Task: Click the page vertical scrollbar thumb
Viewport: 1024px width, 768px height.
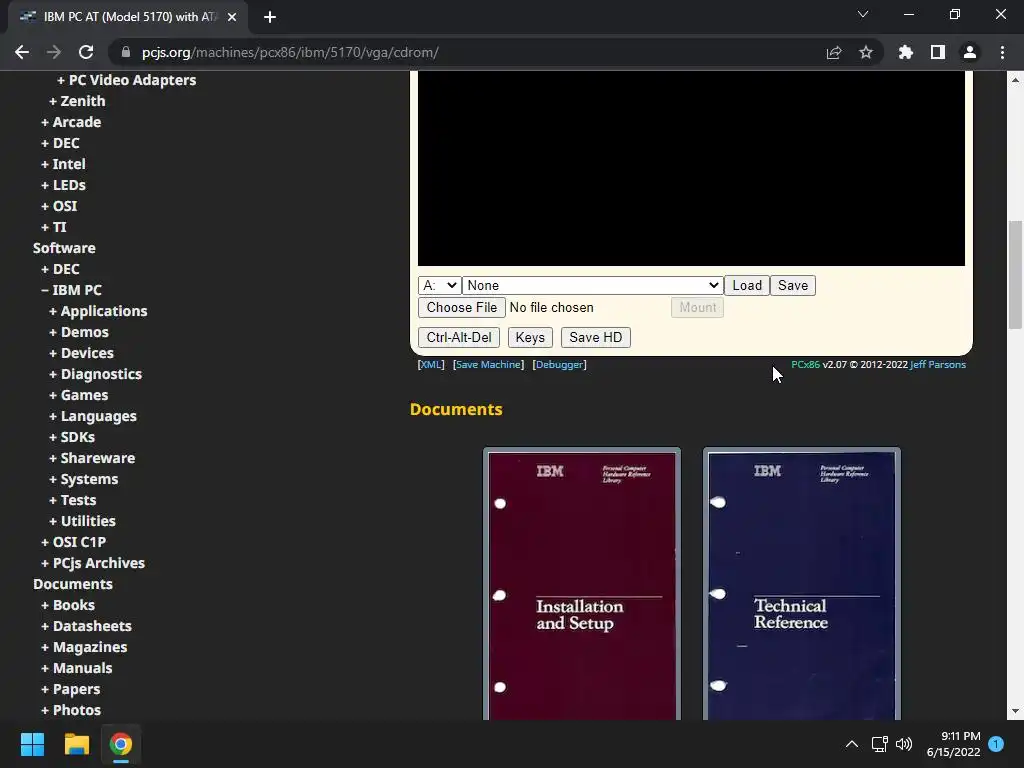Action: 1015,275
